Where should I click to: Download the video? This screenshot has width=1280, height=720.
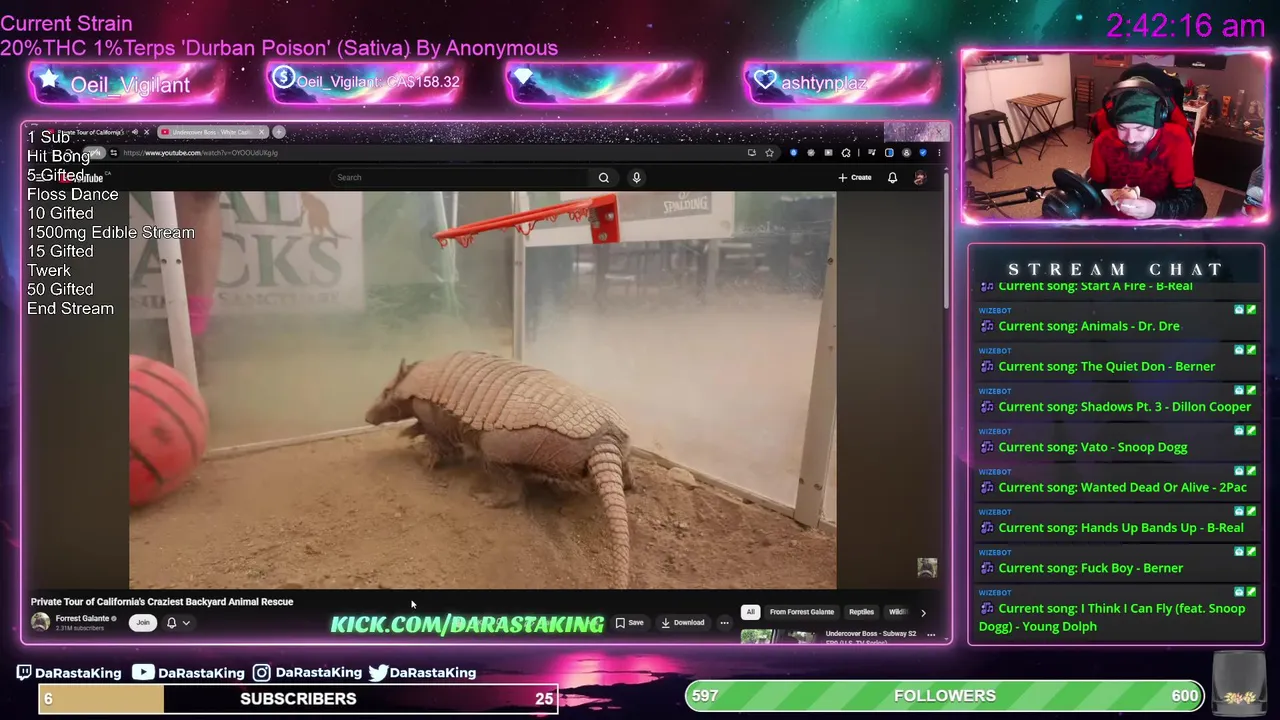pos(682,623)
